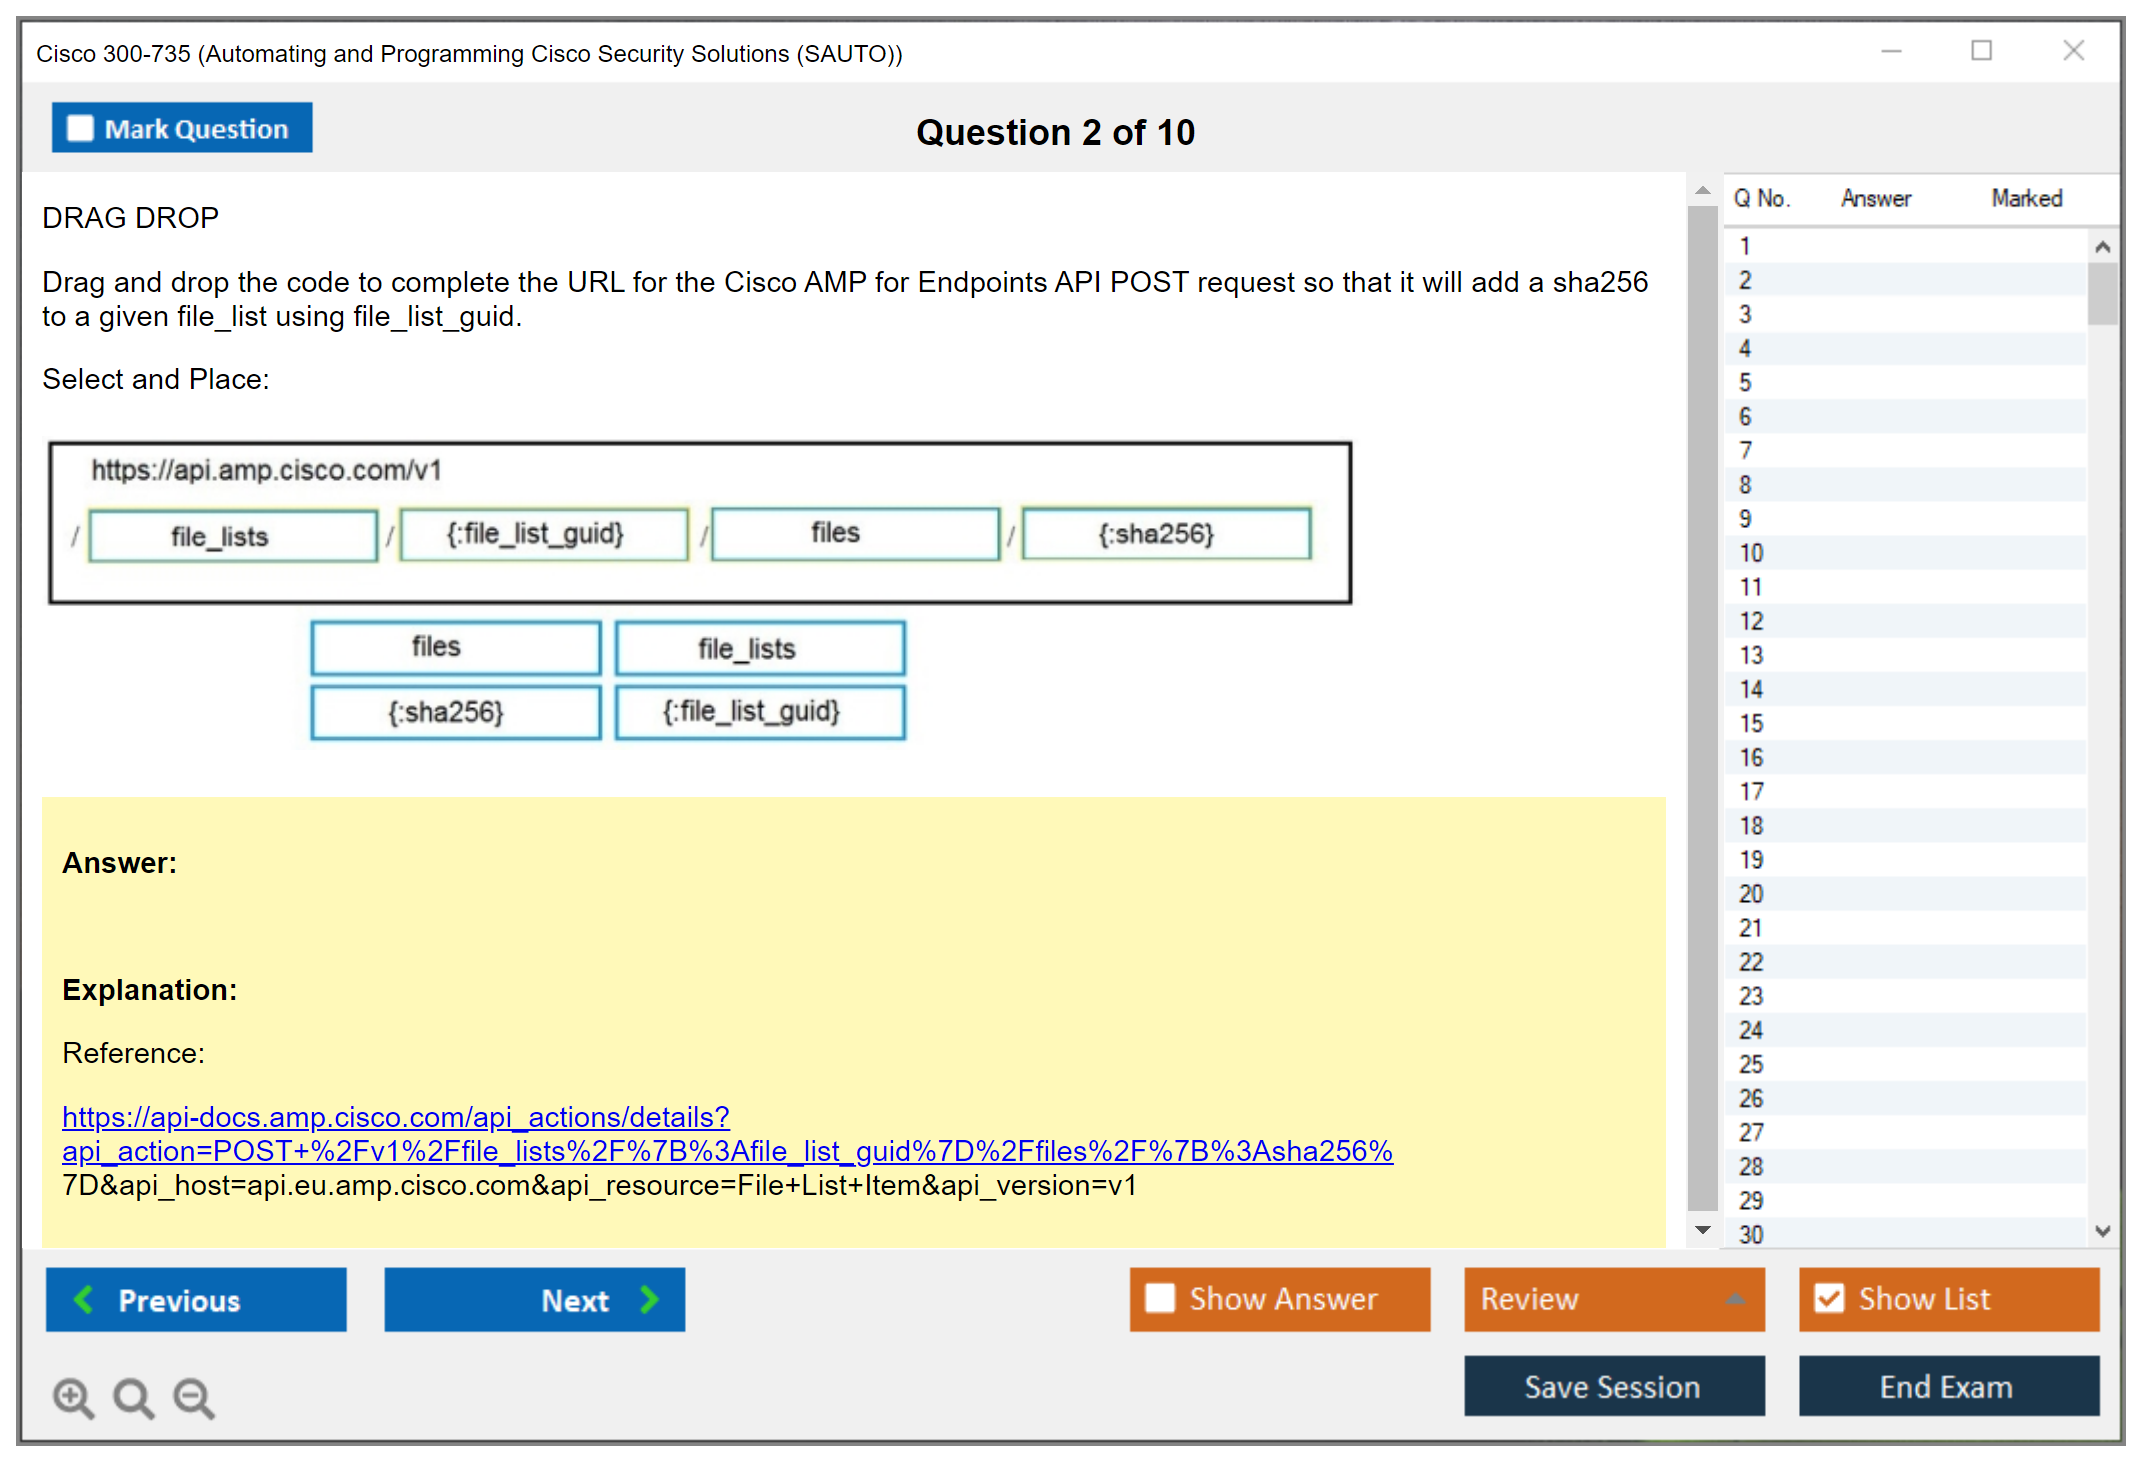Select question 21 in the question list
Viewport: 2150px width, 1470px height.
click(x=1751, y=928)
